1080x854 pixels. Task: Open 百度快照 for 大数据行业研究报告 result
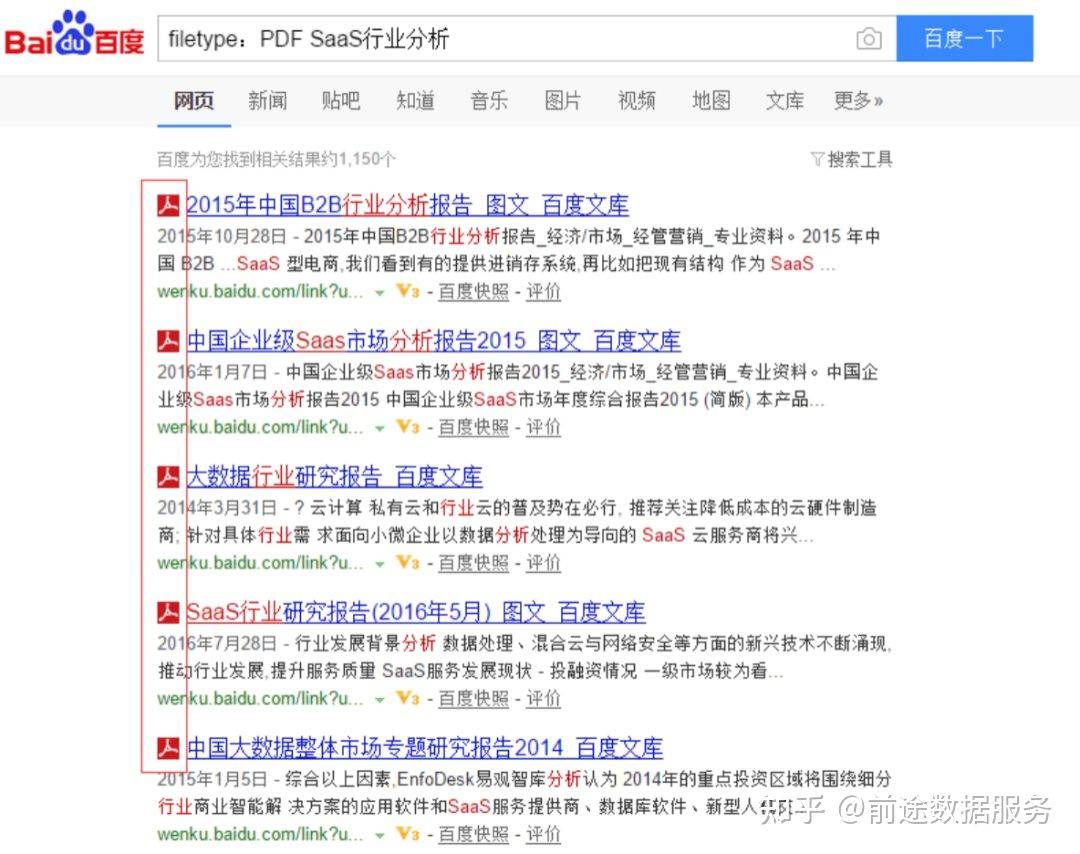[473, 563]
